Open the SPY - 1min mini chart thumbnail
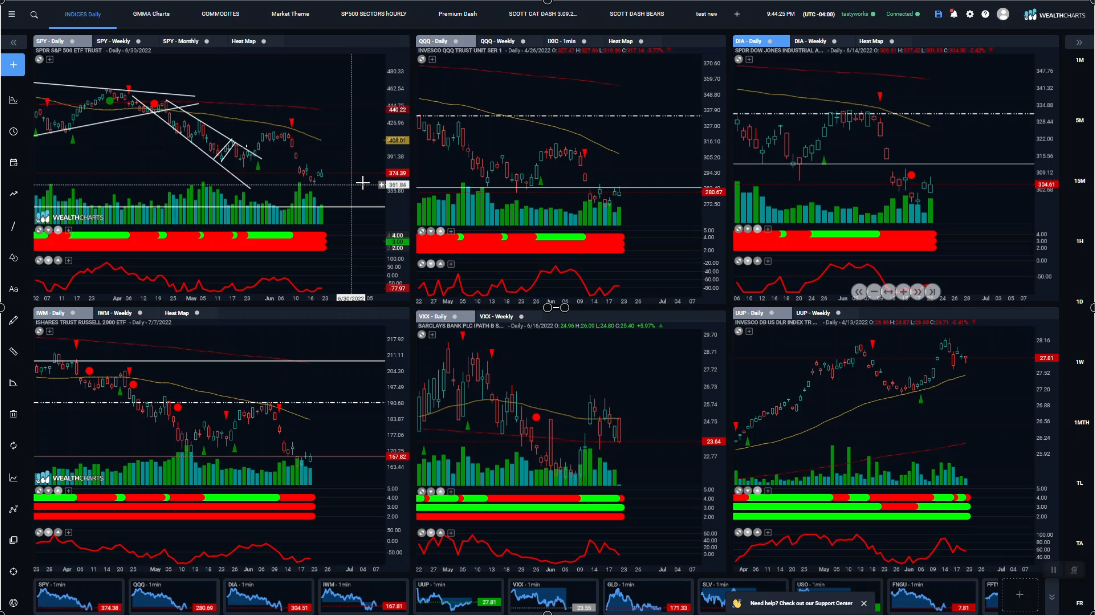Viewport: 1095px width, 615px height. point(78,595)
